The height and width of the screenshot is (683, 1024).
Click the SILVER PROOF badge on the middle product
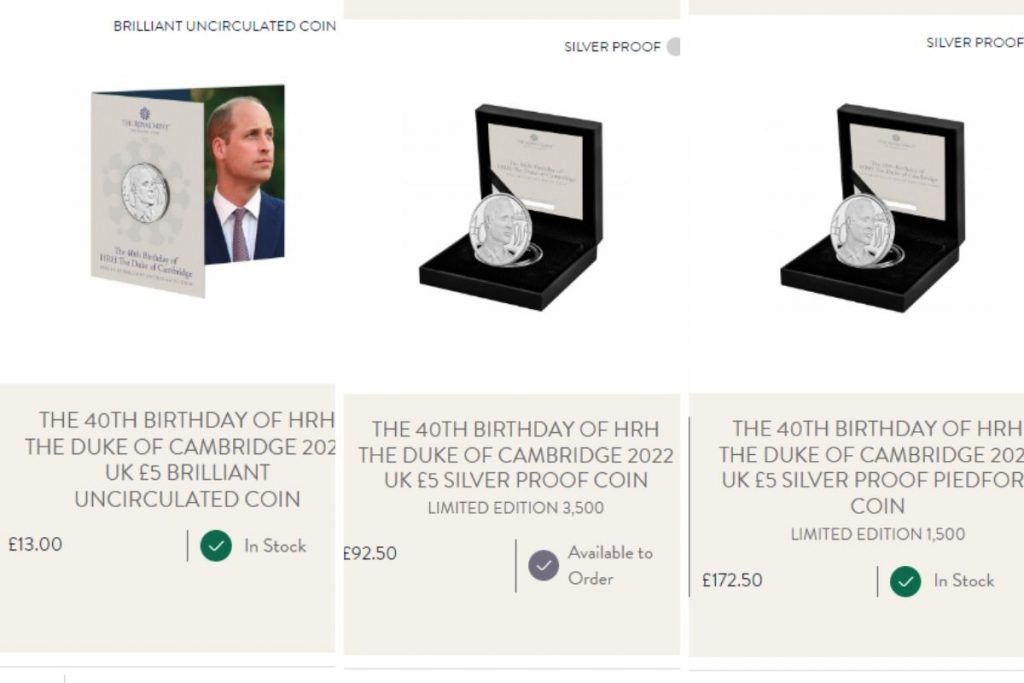(611, 45)
